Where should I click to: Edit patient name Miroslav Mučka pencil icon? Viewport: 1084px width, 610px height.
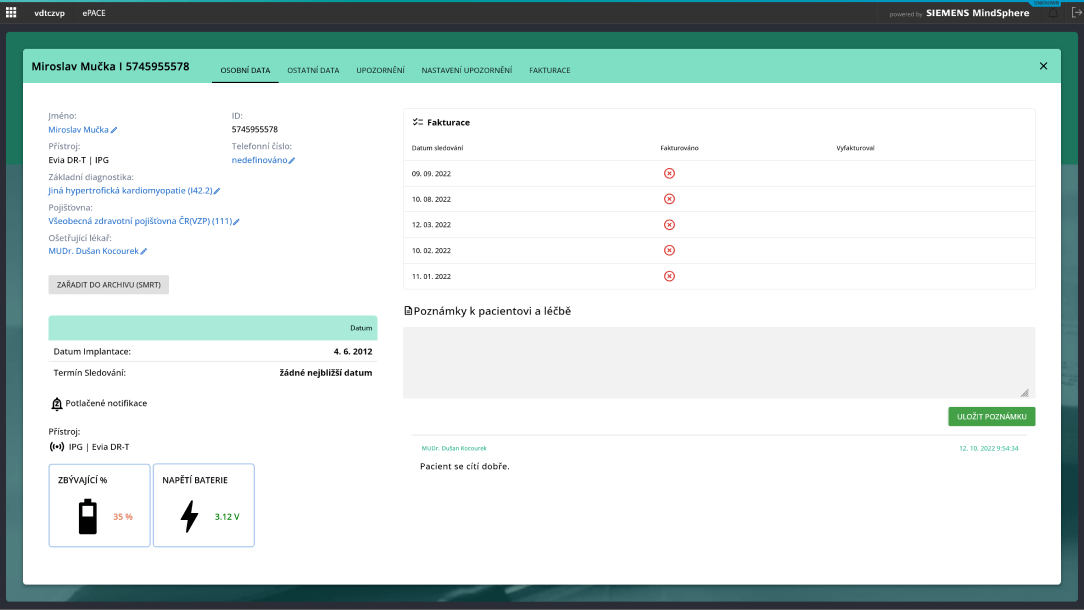pyautogui.click(x=114, y=130)
